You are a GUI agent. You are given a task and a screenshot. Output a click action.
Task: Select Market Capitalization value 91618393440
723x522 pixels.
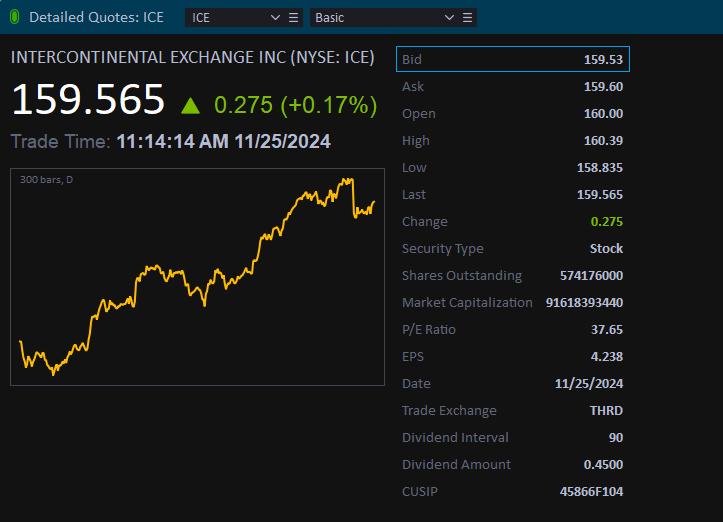point(584,303)
